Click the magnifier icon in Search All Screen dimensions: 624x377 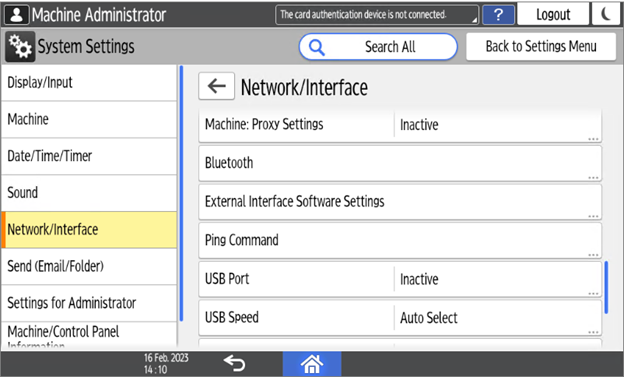316,47
